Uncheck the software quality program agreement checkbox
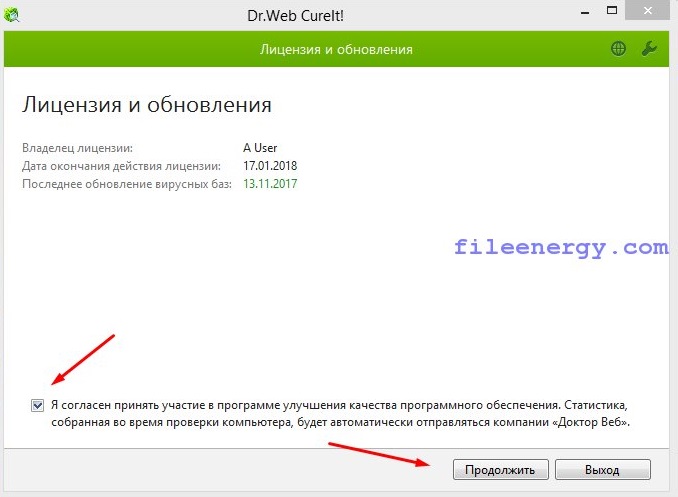Screen dimensions: 678x497 click(x=38, y=405)
